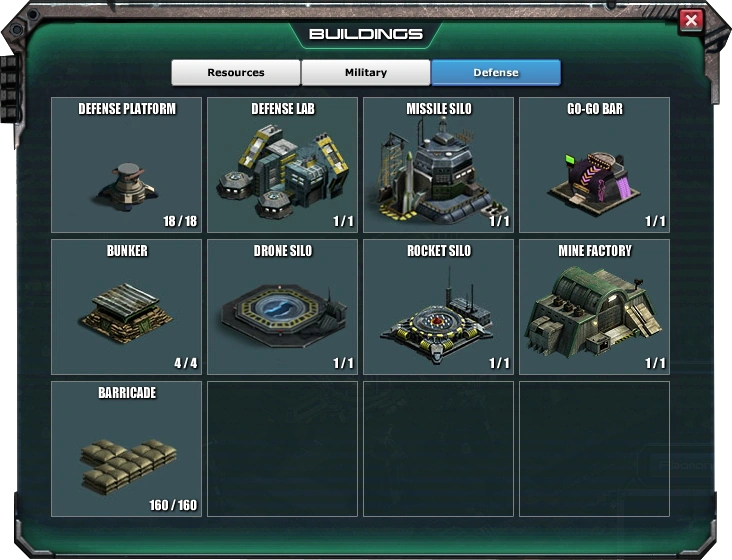Click the Defense Platform 18/18 count
This screenshot has width=732, height=560.
tap(180, 221)
